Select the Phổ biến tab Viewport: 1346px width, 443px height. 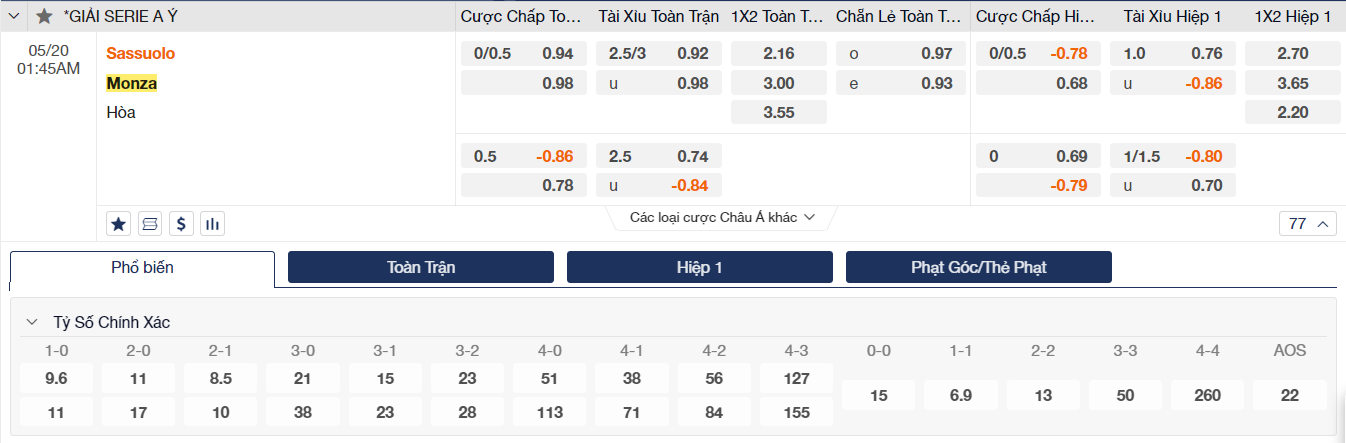tap(142, 268)
